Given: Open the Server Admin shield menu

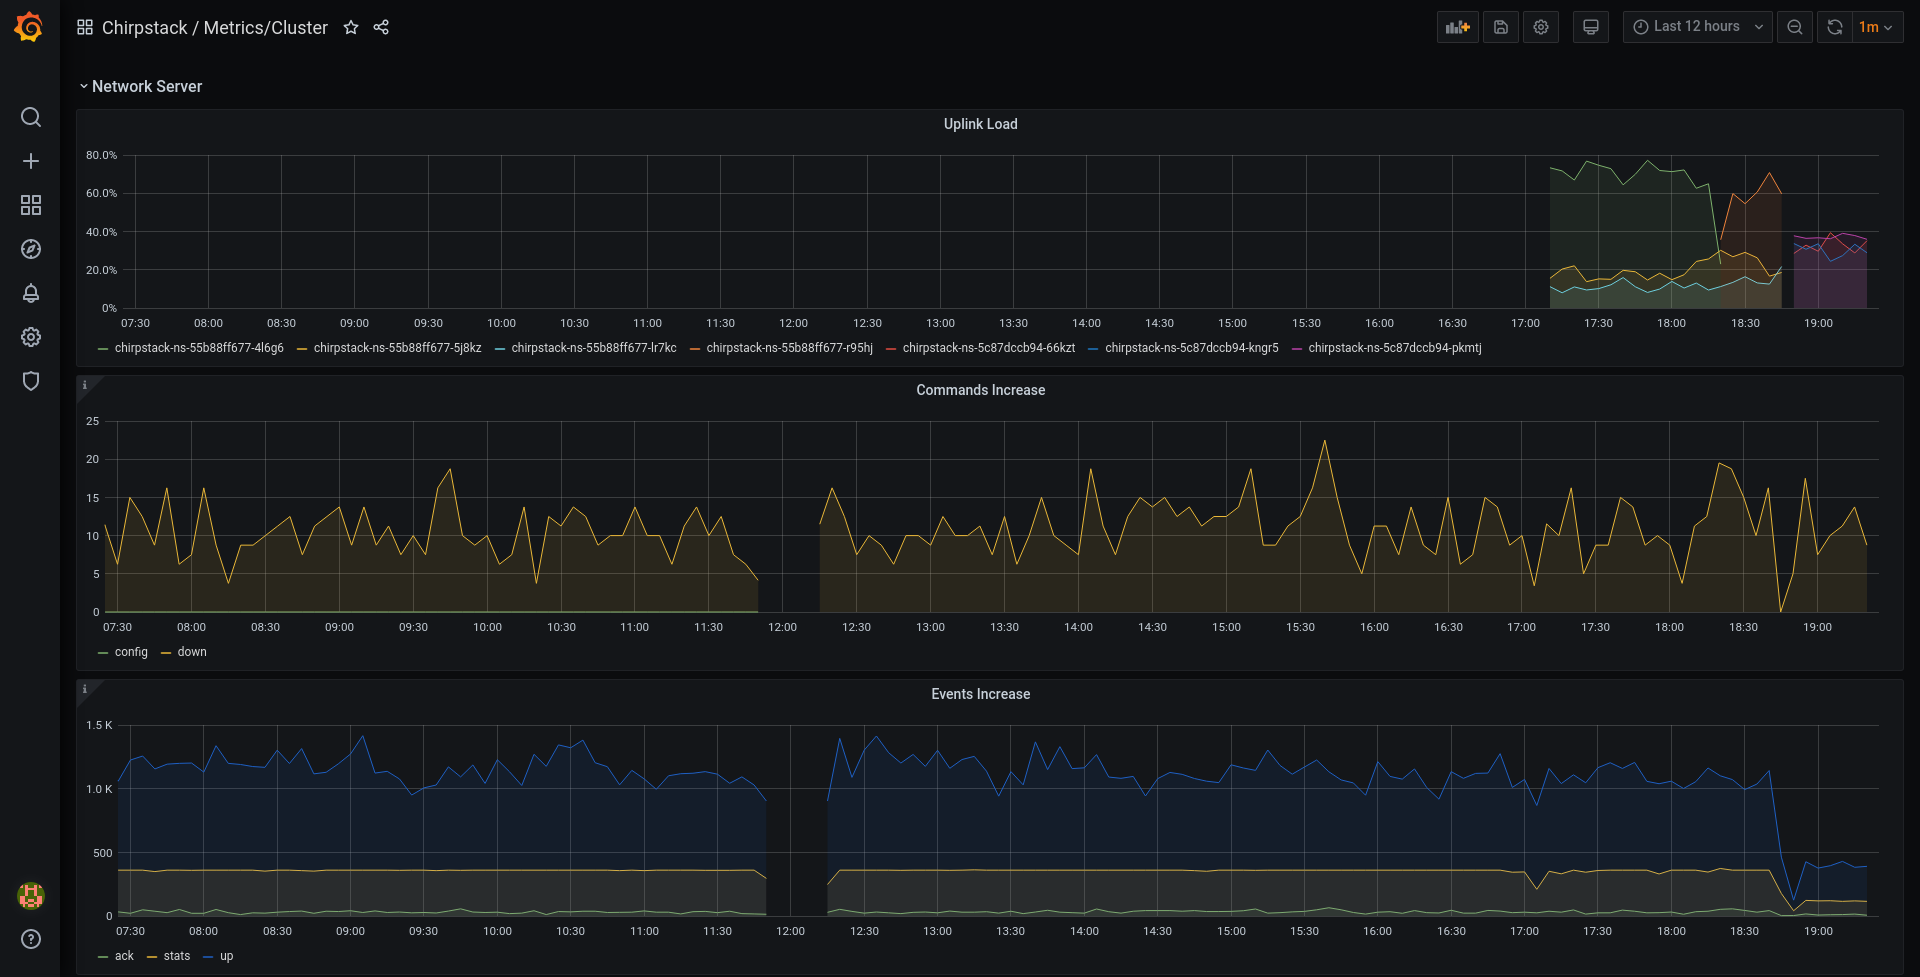Looking at the screenshot, I should coord(31,381).
